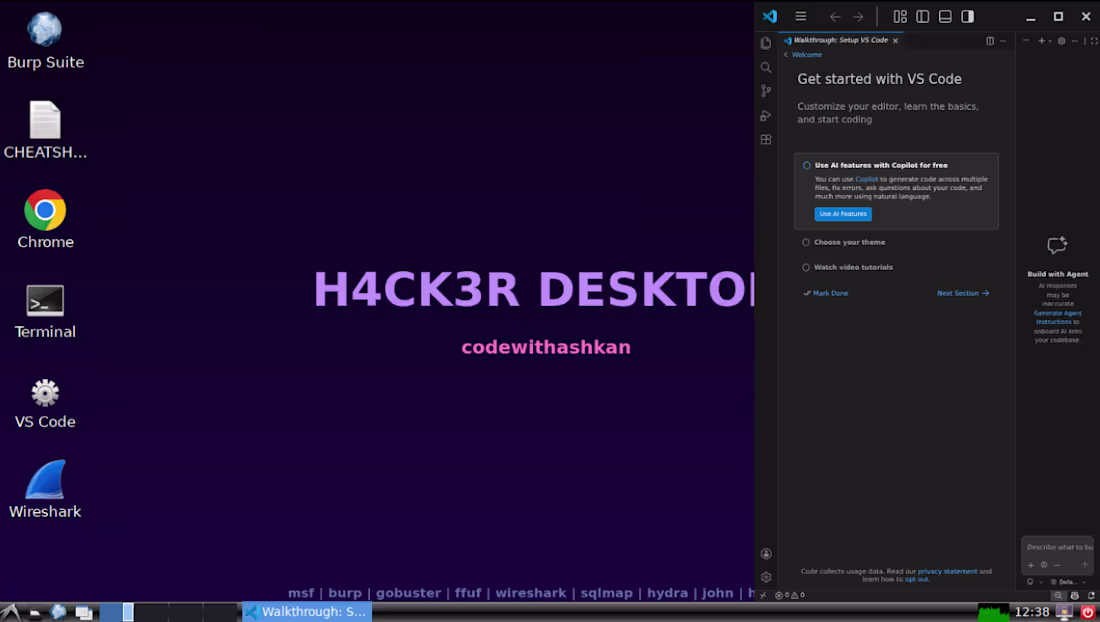Screen dimensions: 1100x622
Task: Open the Copilot status bar icon
Action: click(x=1075, y=595)
